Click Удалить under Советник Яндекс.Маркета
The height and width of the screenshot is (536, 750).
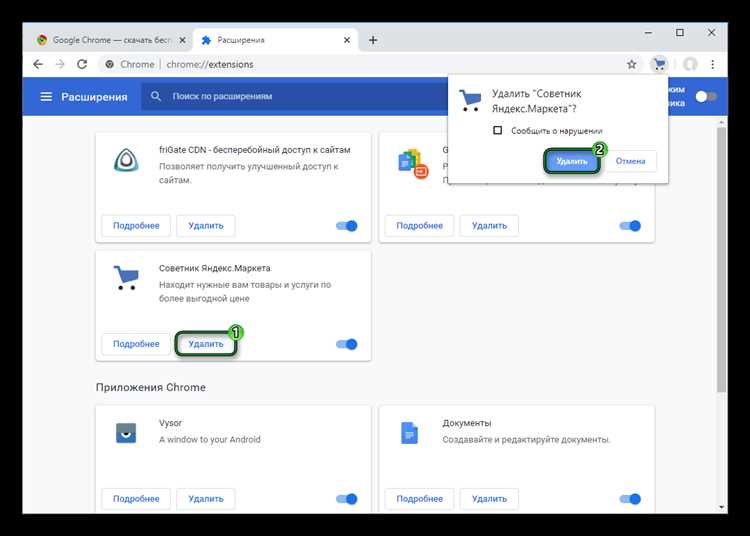[x=206, y=344]
